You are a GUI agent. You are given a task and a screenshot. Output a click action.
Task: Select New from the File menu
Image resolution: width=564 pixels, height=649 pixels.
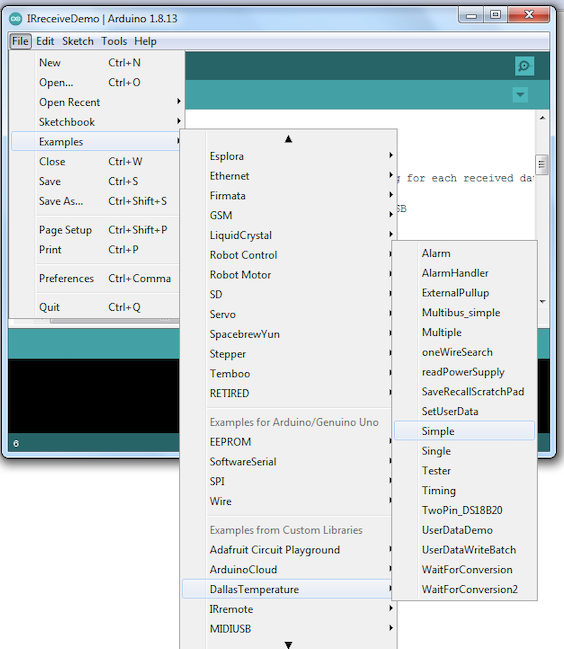pyautogui.click(x=98, y=62)
